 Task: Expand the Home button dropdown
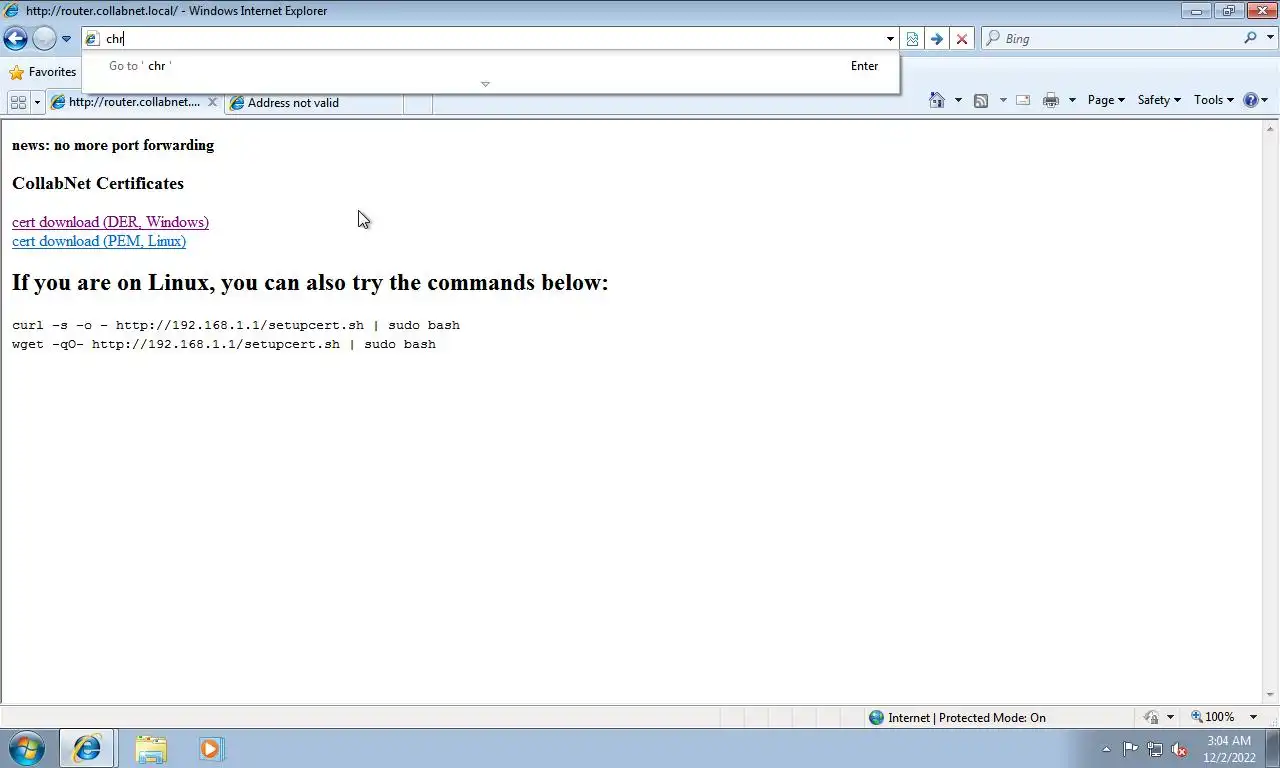click(x=958, y=100)
